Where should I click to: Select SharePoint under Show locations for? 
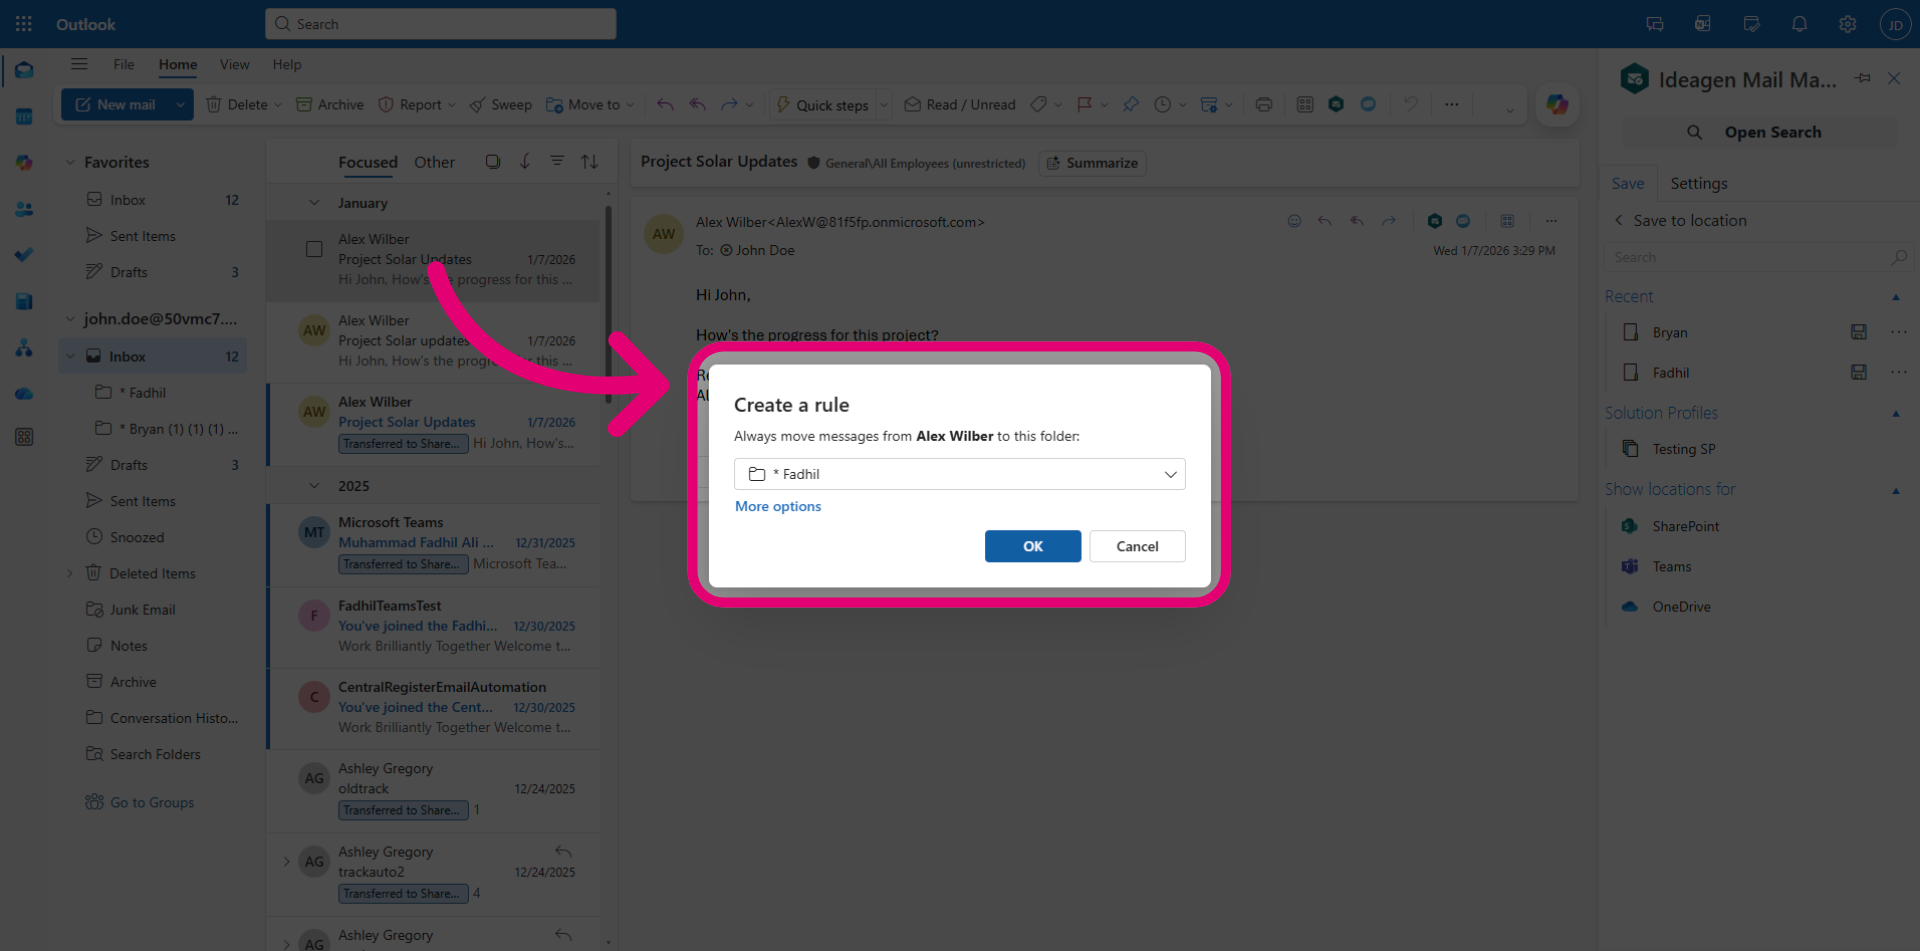pyautogui.click(x=1685, y=526)
